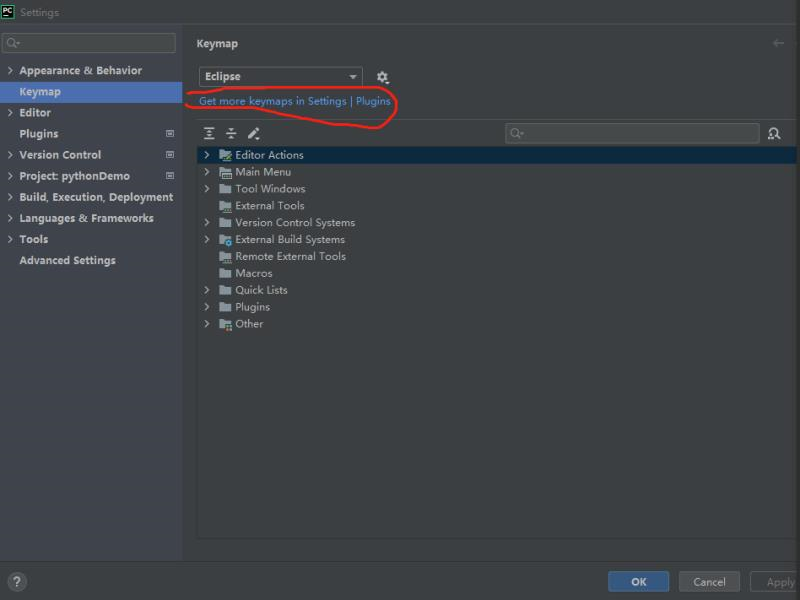
Task: Expand the Editor Actions tree node
Action: click(207, 155)
